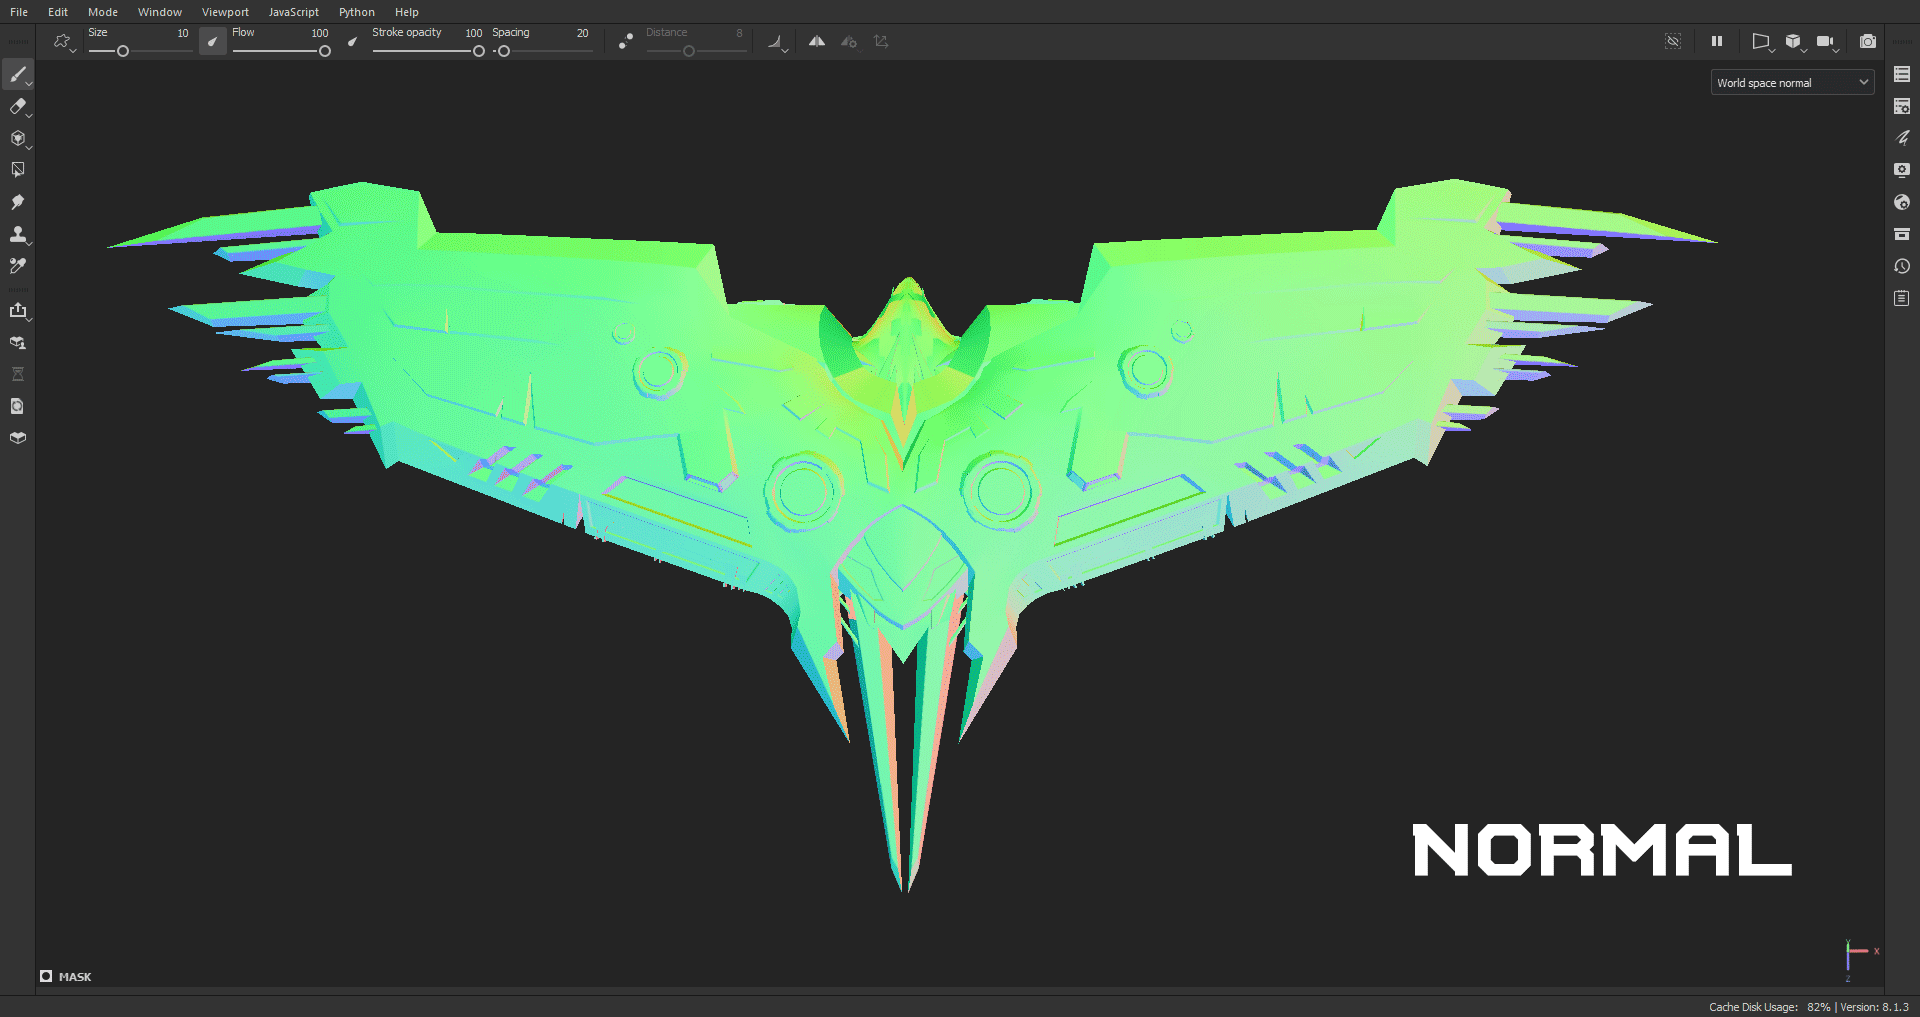
Task: Toggle Symmetry mirror button
Action: pyautogui.click(x=817, y=41)
